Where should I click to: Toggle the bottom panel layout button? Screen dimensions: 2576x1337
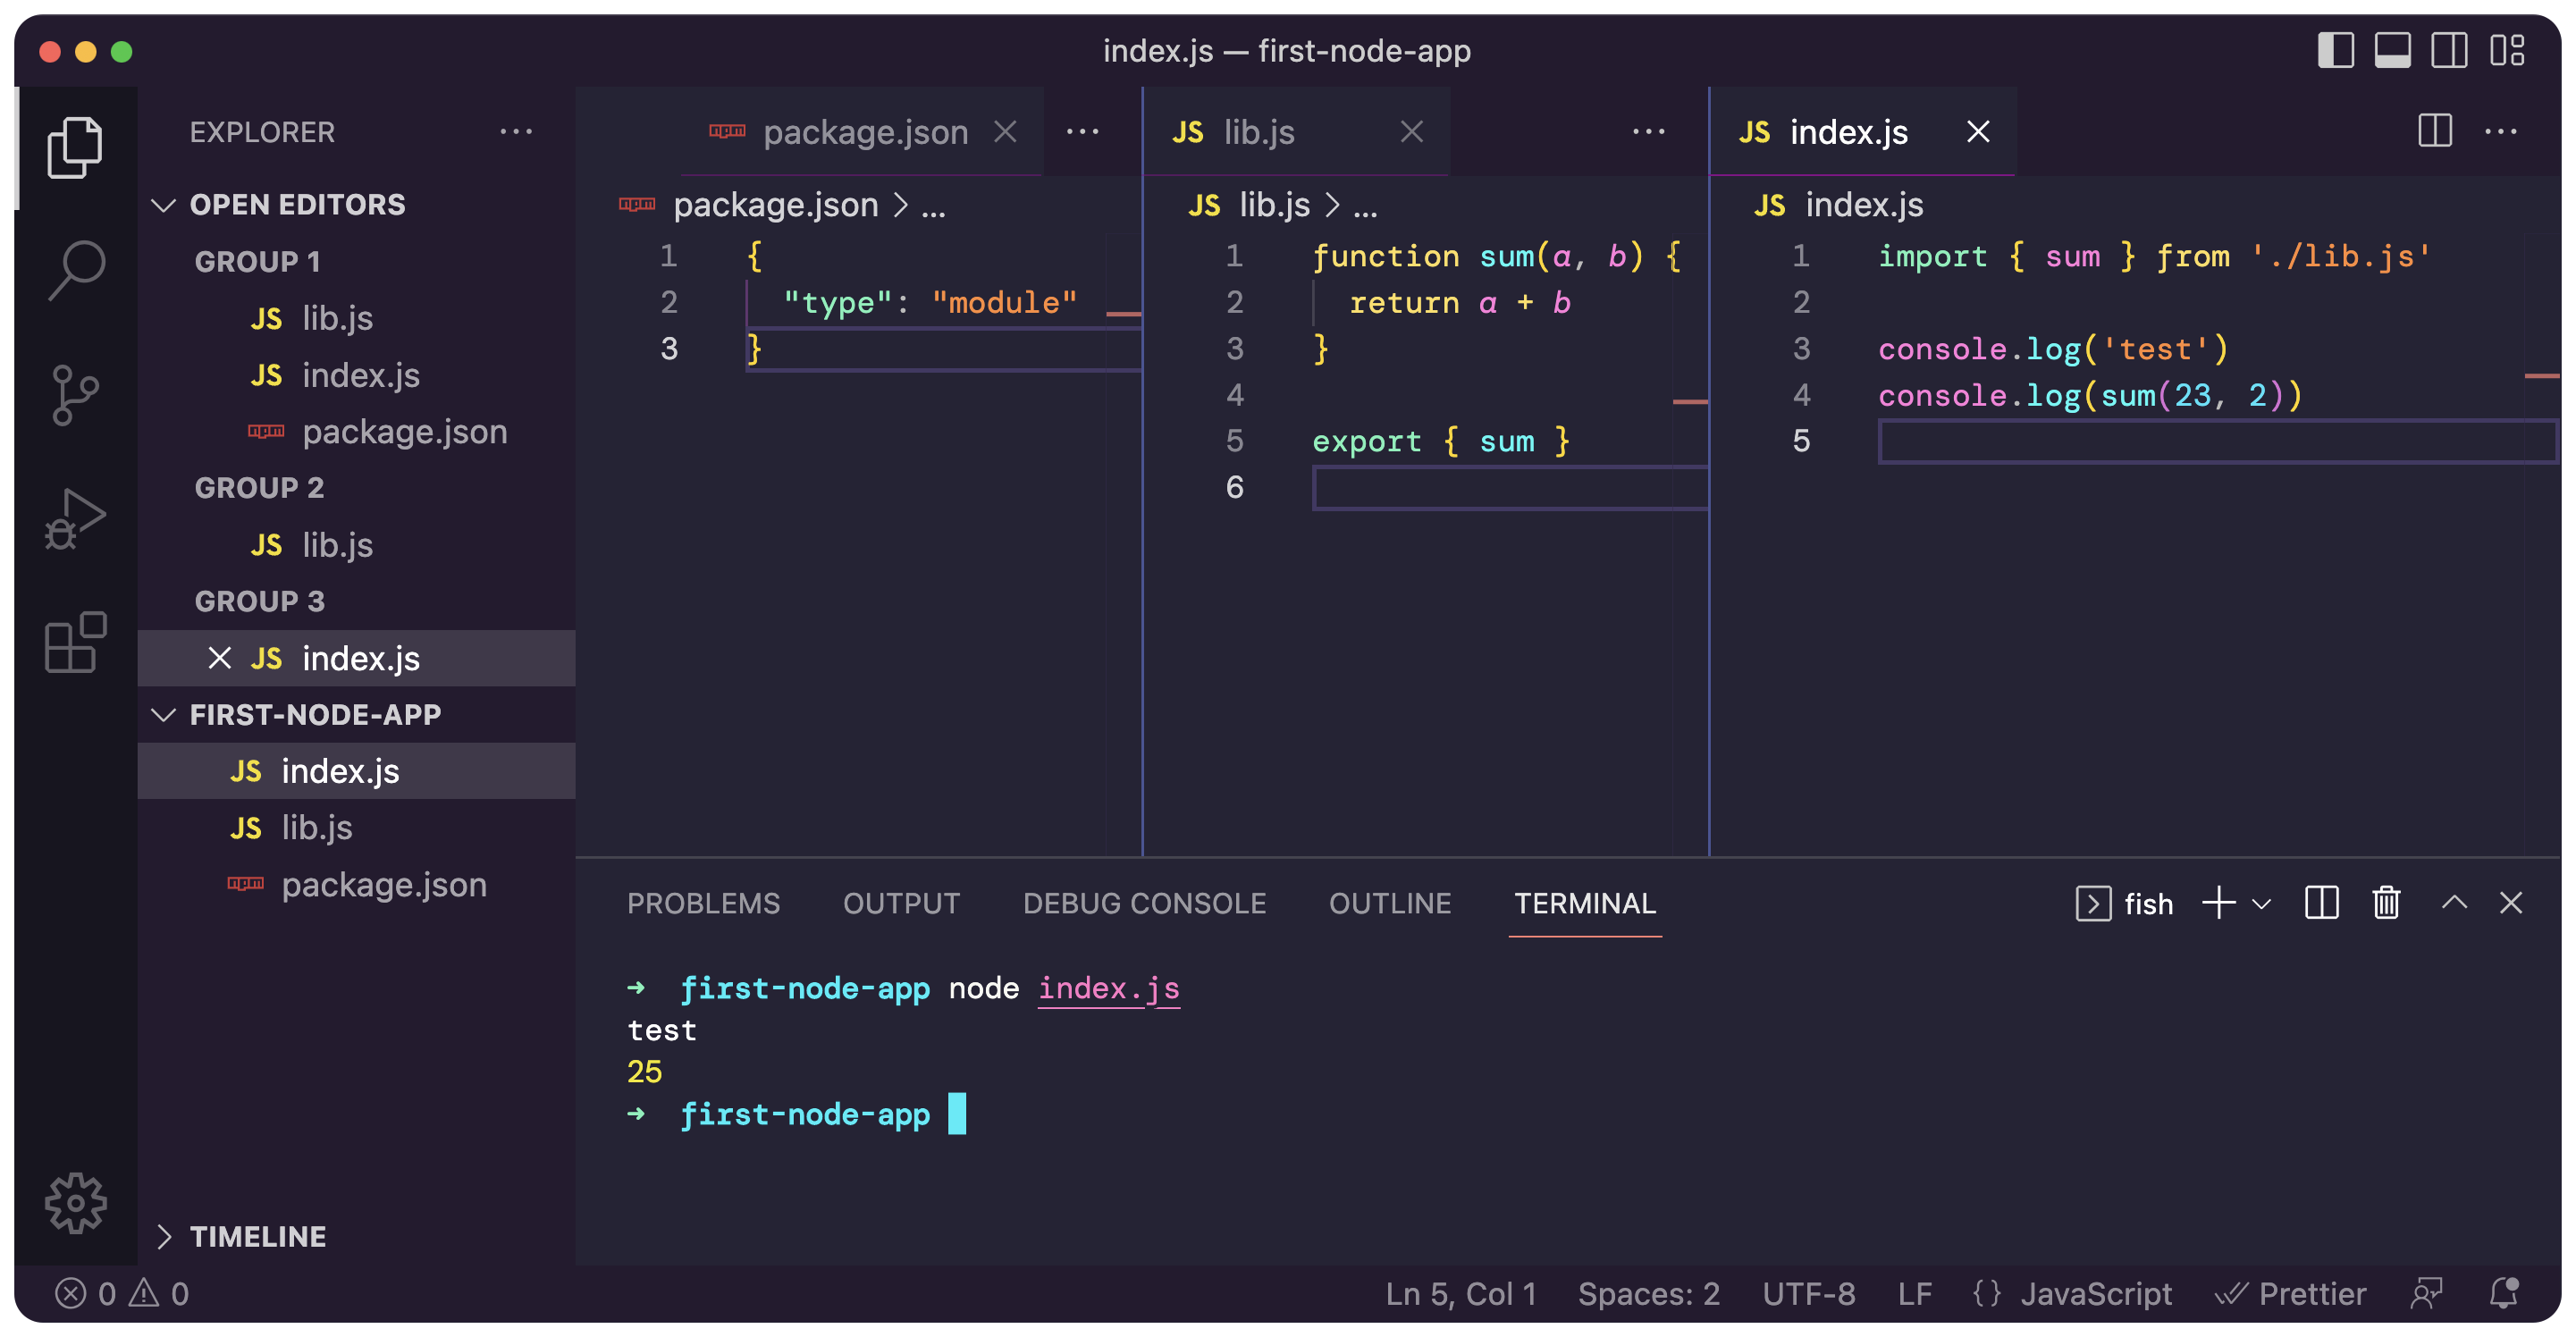click(x=2392, y=50)
